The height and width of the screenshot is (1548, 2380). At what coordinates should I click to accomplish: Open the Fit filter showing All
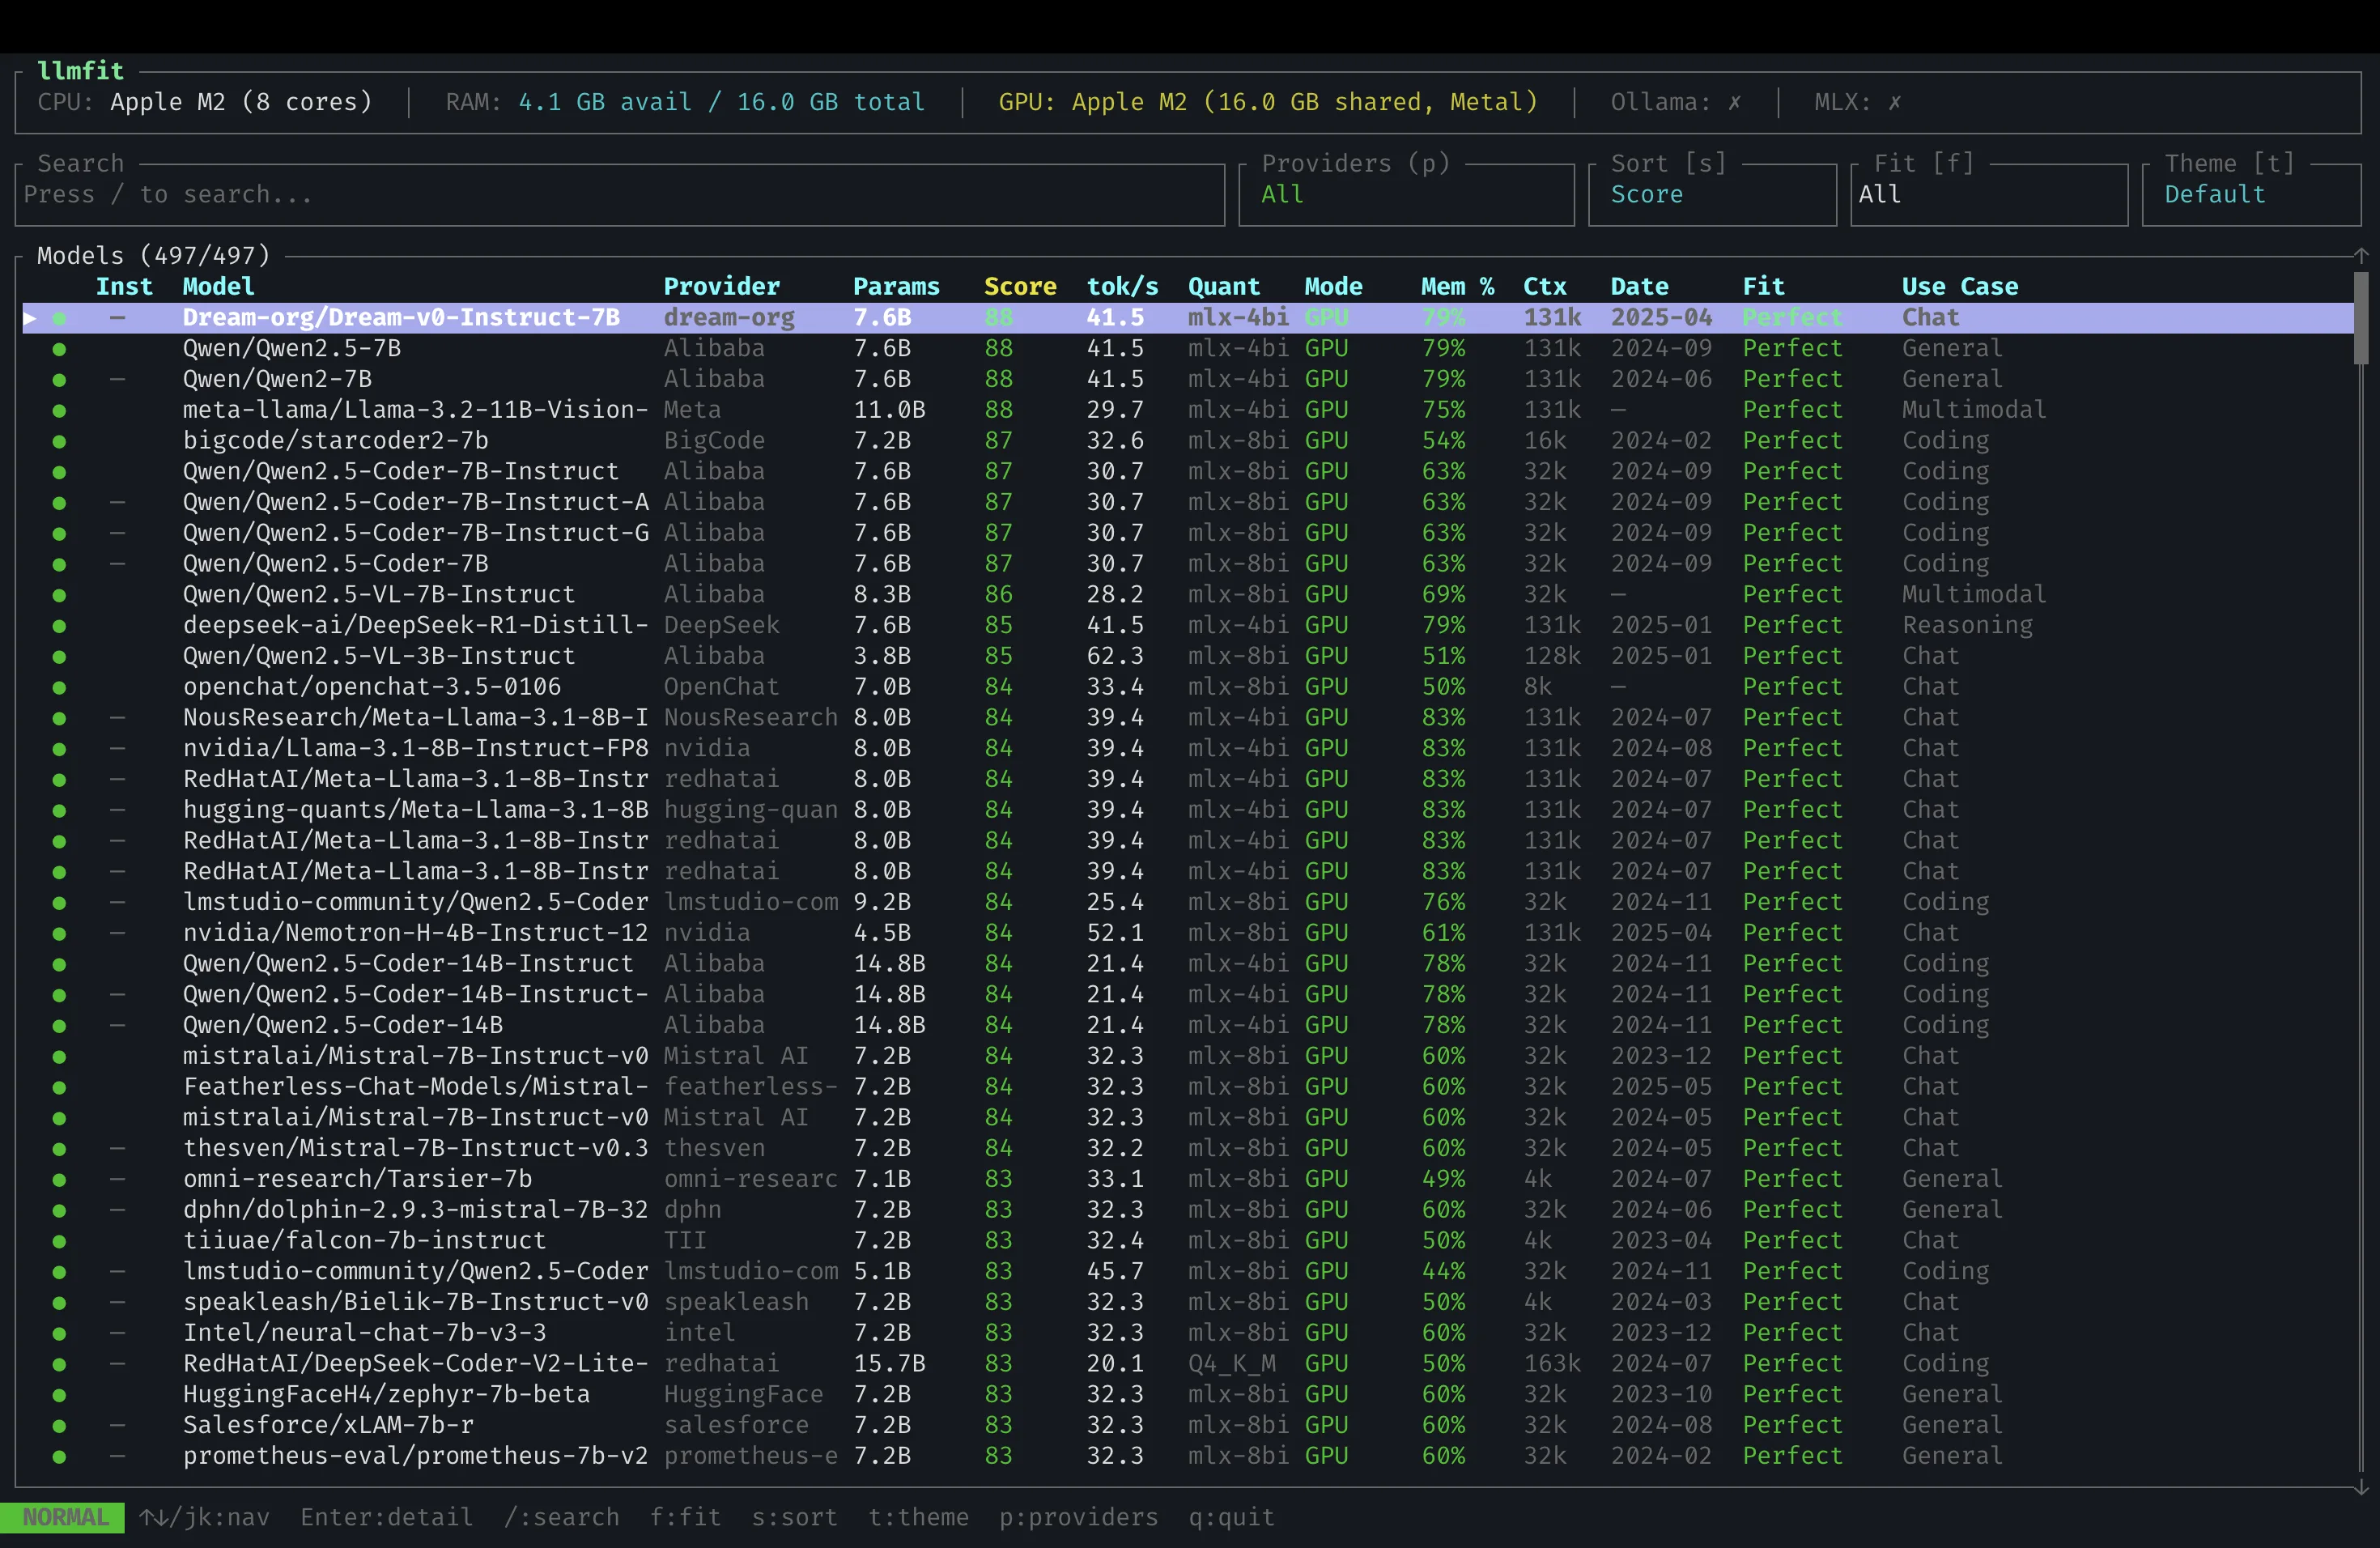1988,194
